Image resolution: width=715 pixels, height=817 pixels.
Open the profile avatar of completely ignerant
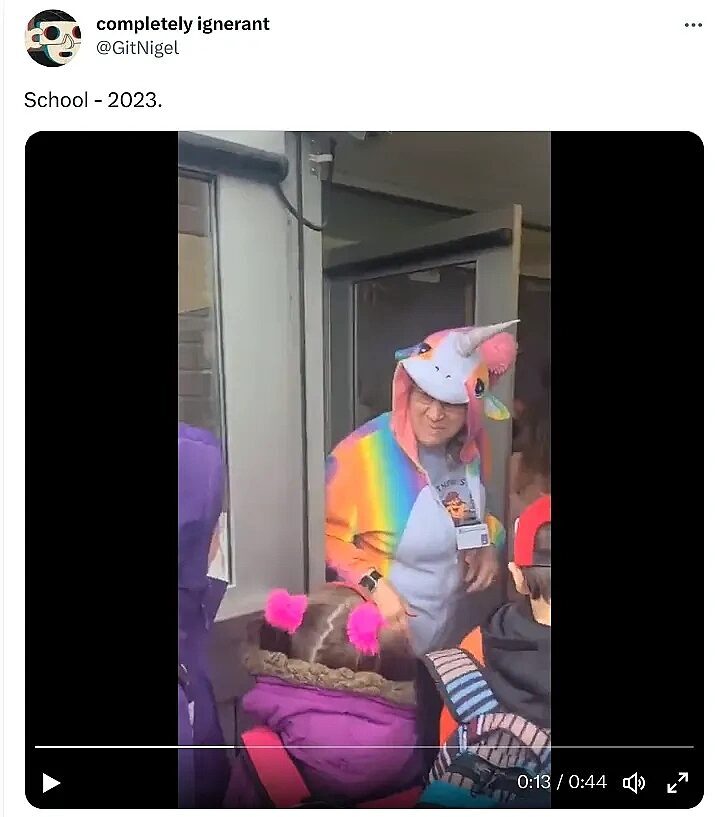53,38
